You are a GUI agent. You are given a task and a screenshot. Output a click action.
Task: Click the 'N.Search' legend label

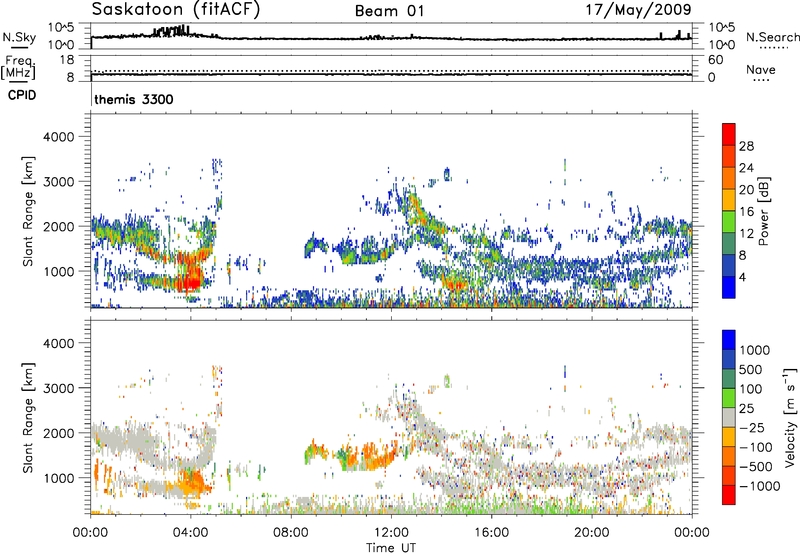click(x=772, y=37)
